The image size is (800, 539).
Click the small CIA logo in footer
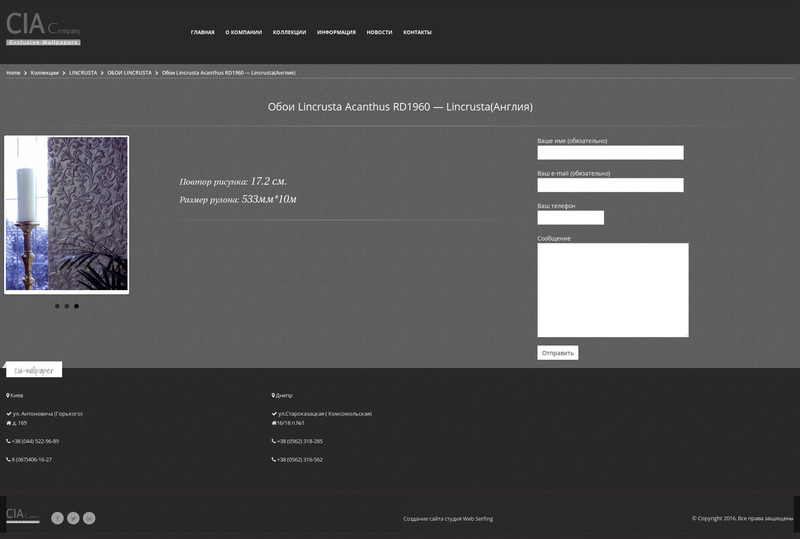click(23, 516)
